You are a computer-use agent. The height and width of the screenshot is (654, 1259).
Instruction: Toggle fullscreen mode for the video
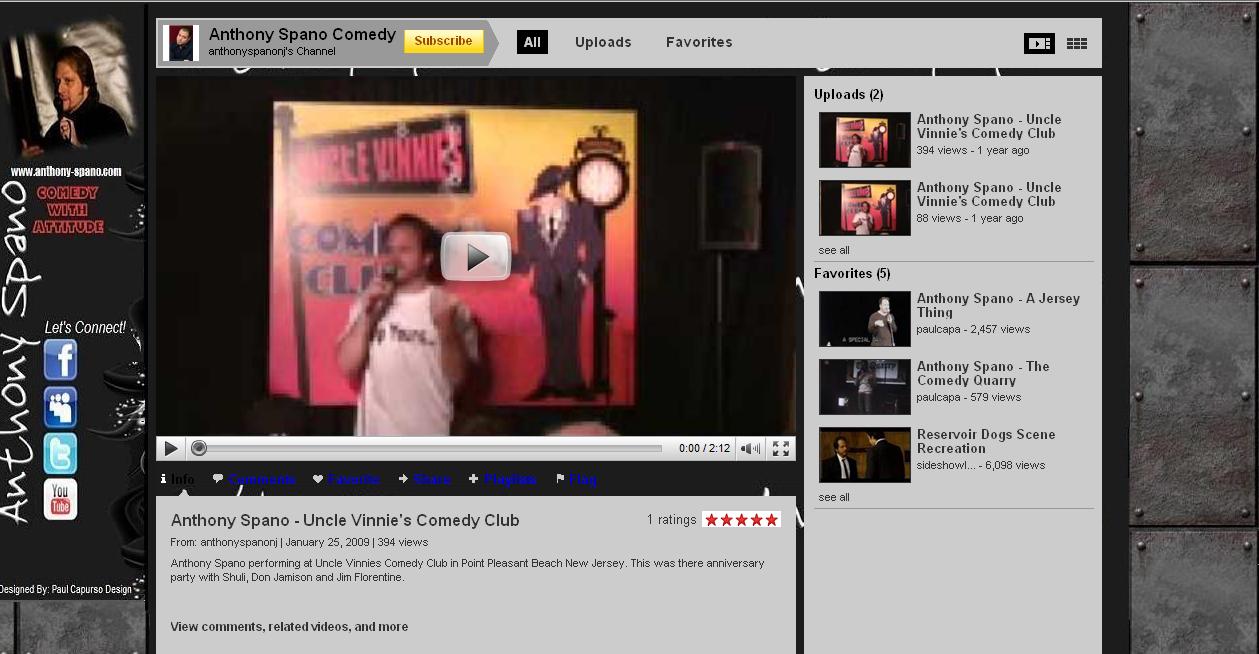(781, 449)
